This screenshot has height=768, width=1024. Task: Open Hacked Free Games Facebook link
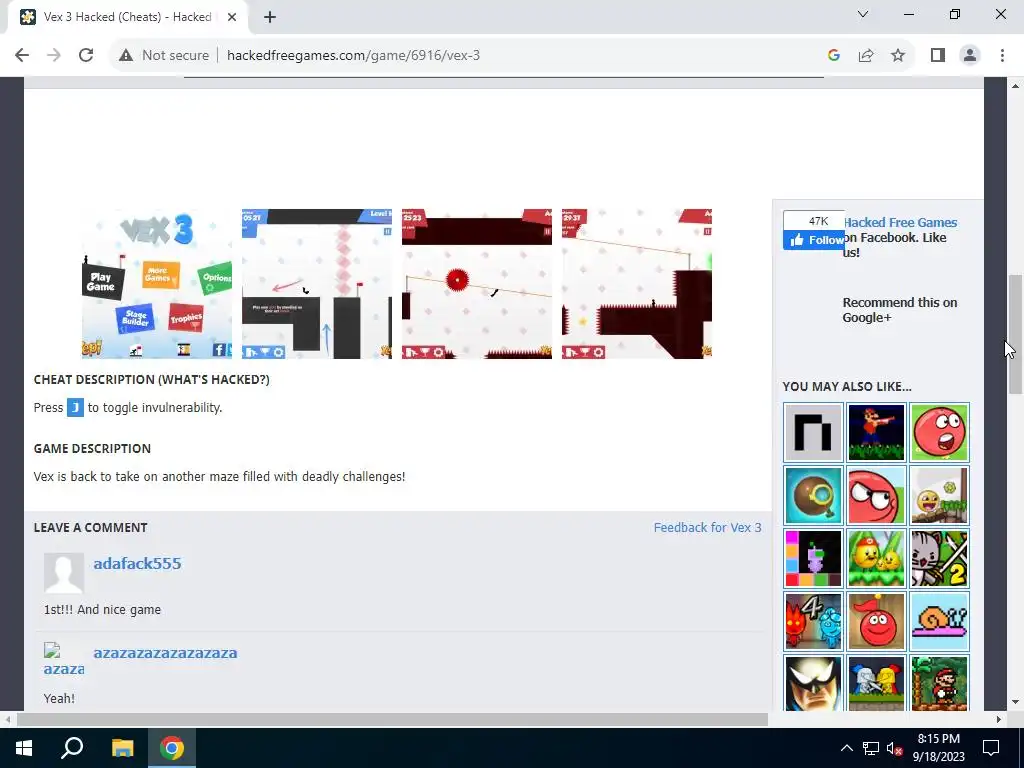point(900,223)
